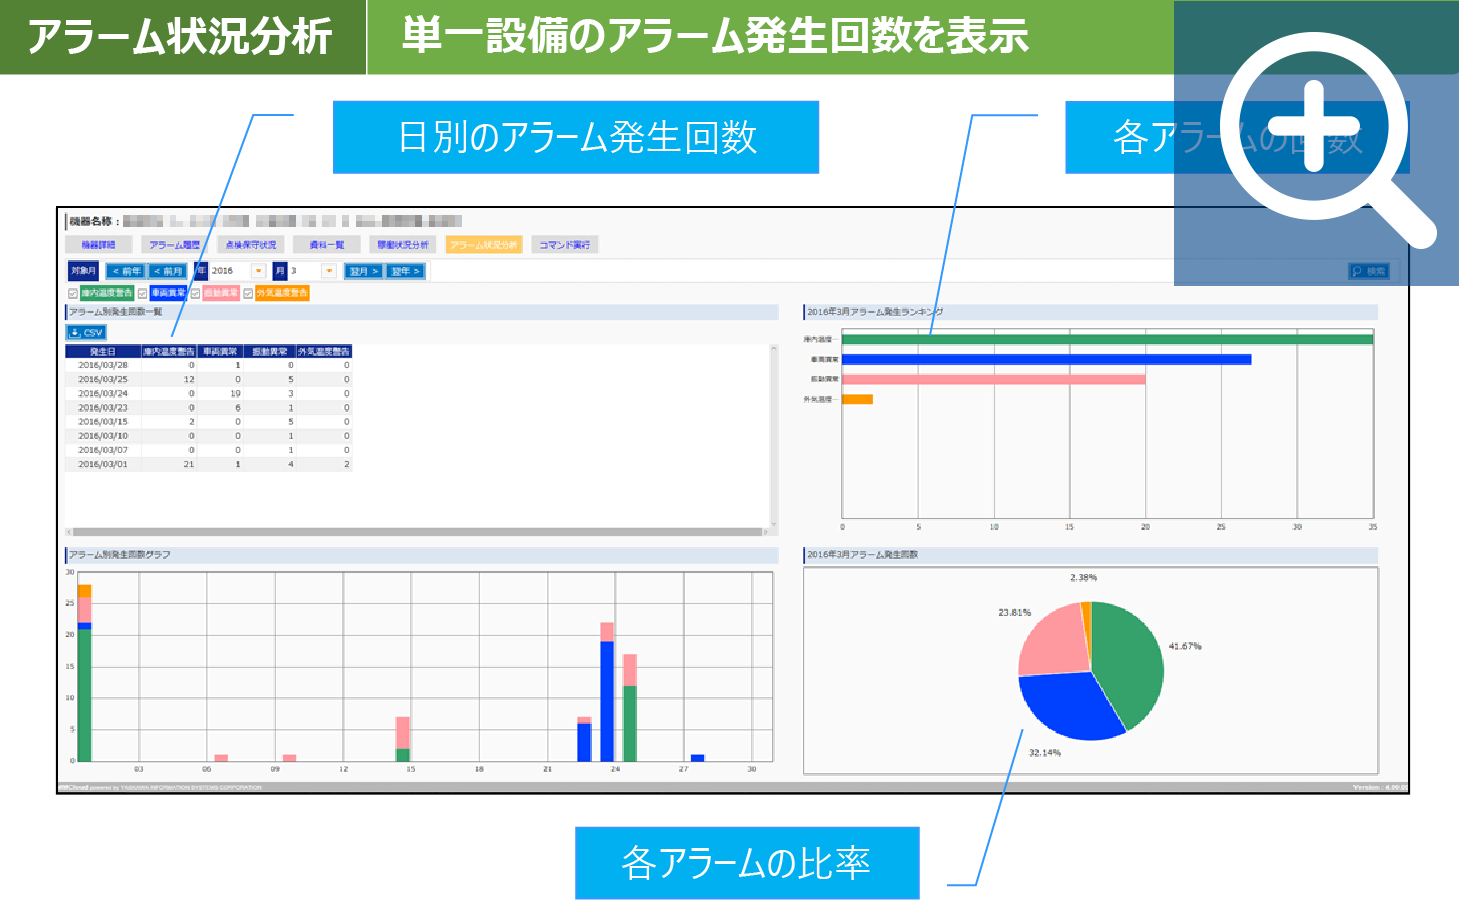
Task: Go to previous year with < 前年
Action: (126, 271)
